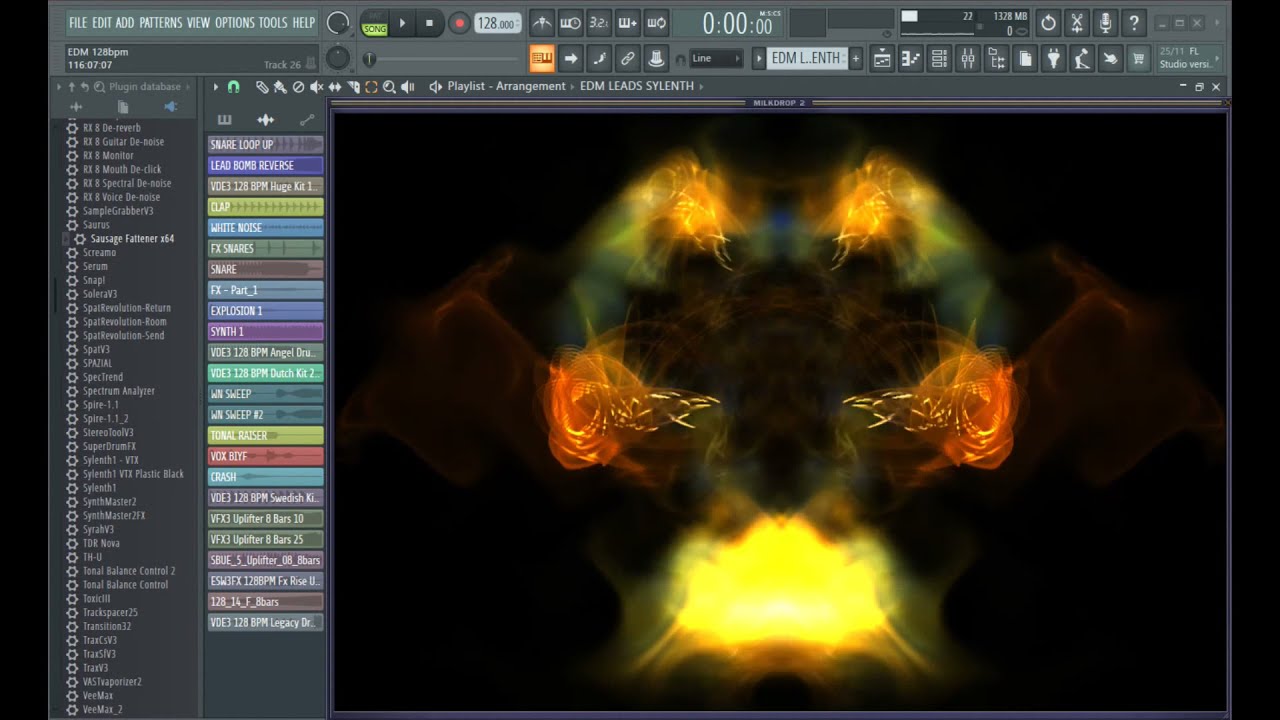Open the EDIT menu

point(102,23)
